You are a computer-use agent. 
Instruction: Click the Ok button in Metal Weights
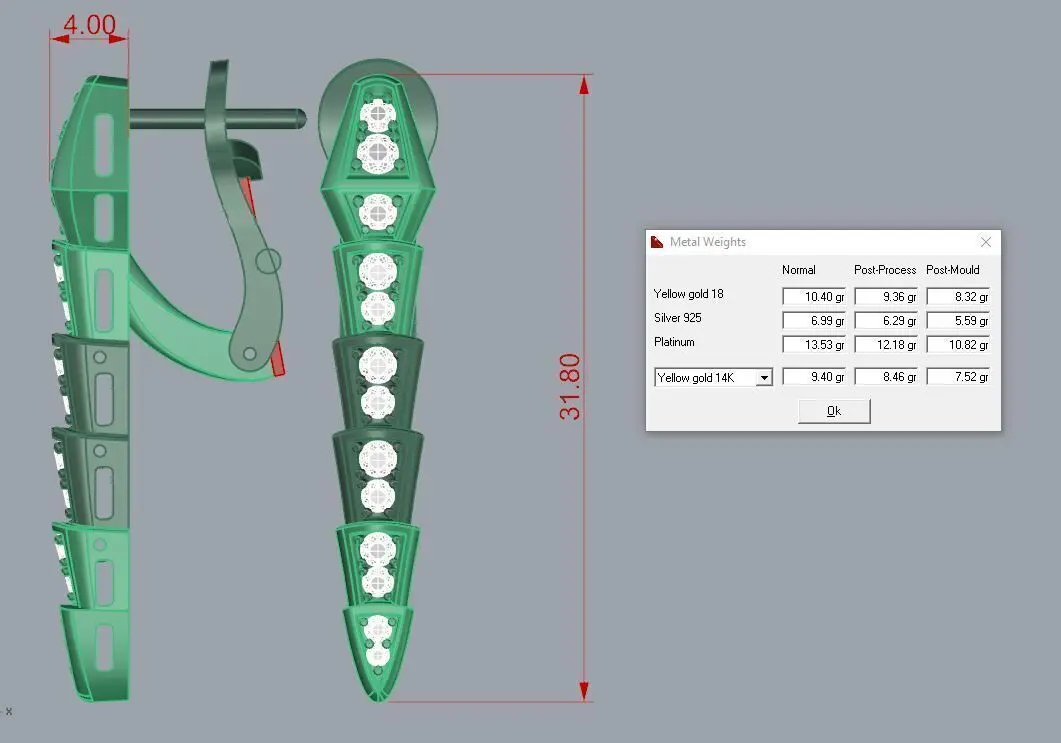pyautogui.click(x=834, y=411)
